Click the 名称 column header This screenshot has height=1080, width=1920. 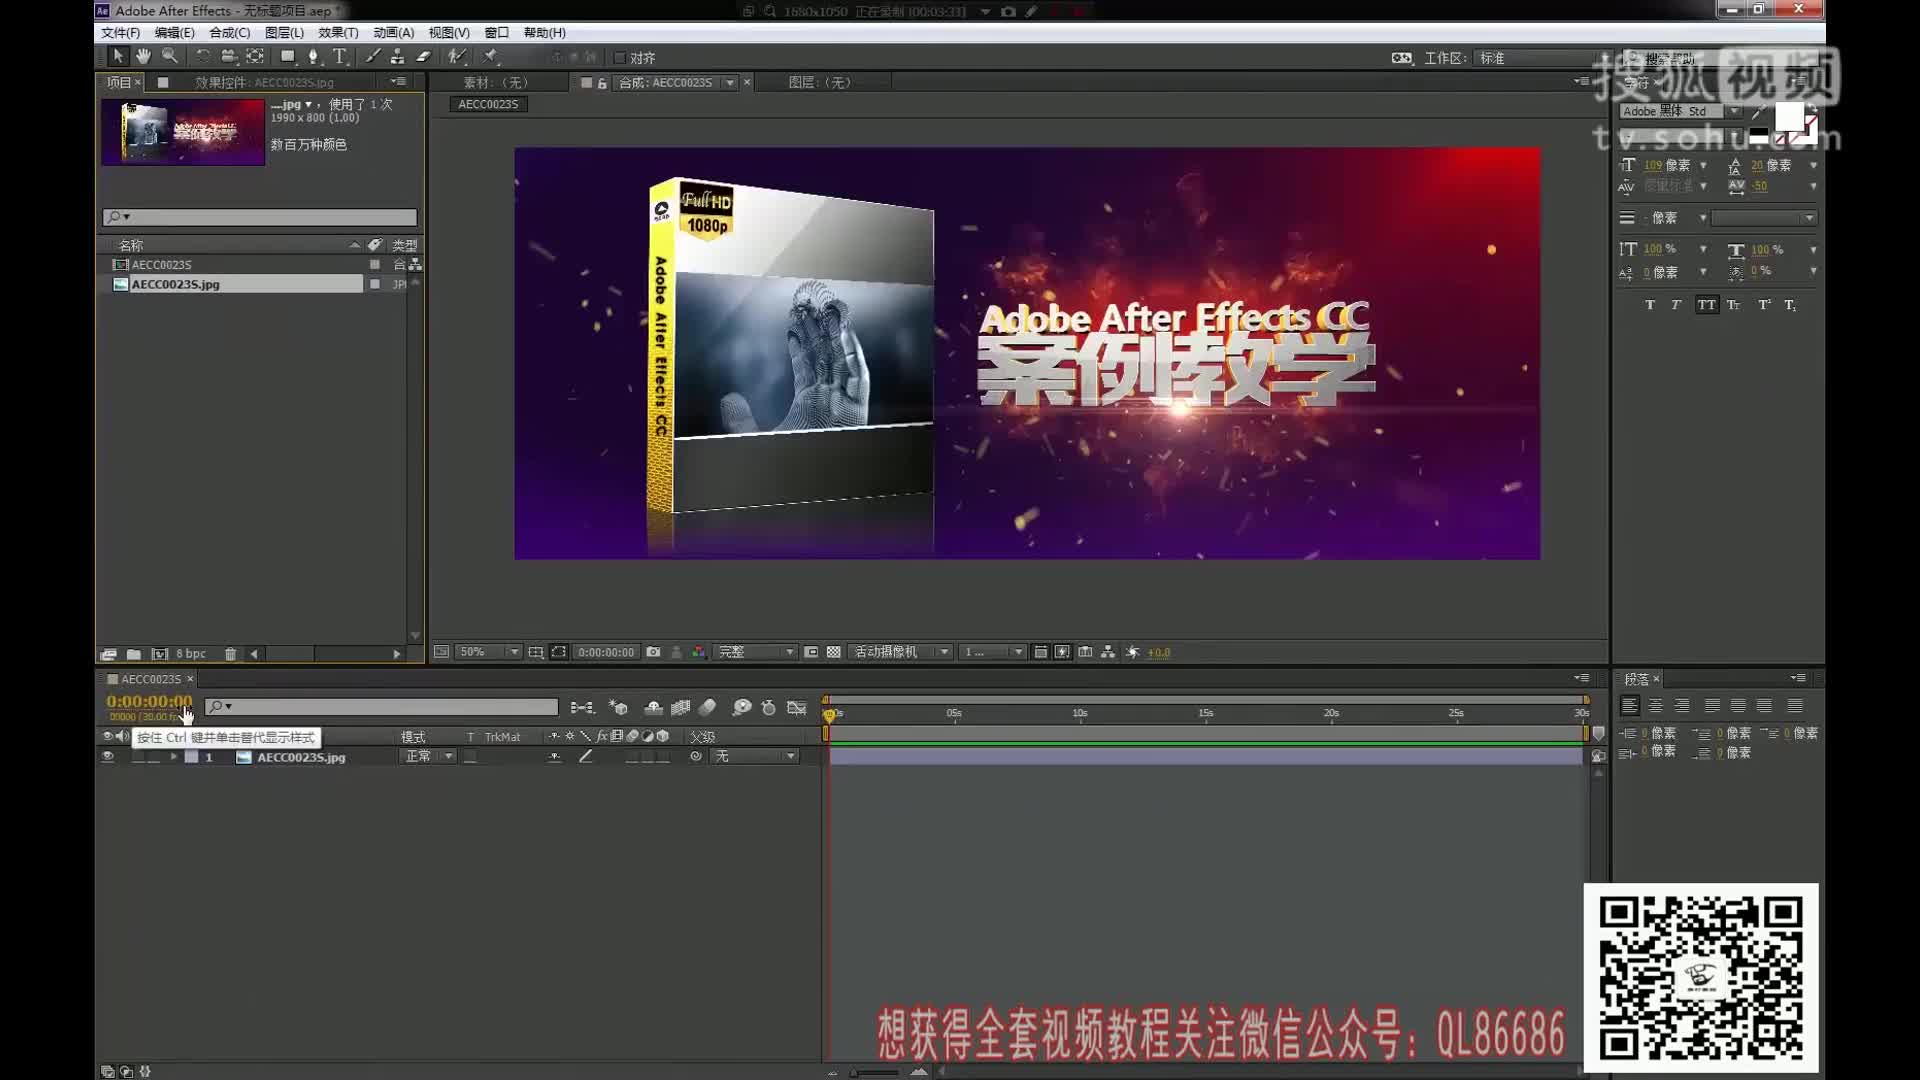tap(131, 245)
